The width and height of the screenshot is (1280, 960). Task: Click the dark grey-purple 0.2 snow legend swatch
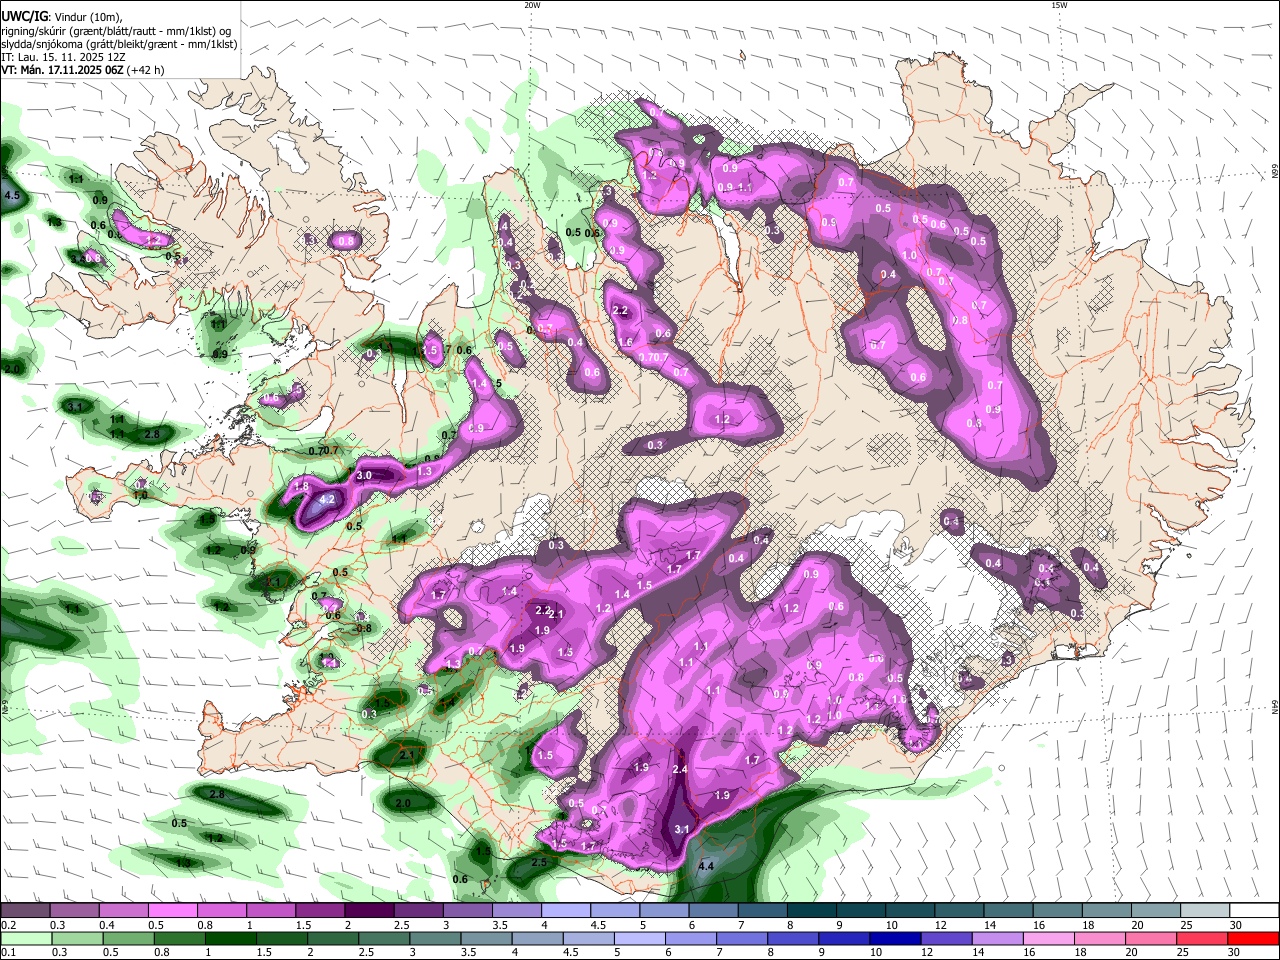click(x=24, y=910)
